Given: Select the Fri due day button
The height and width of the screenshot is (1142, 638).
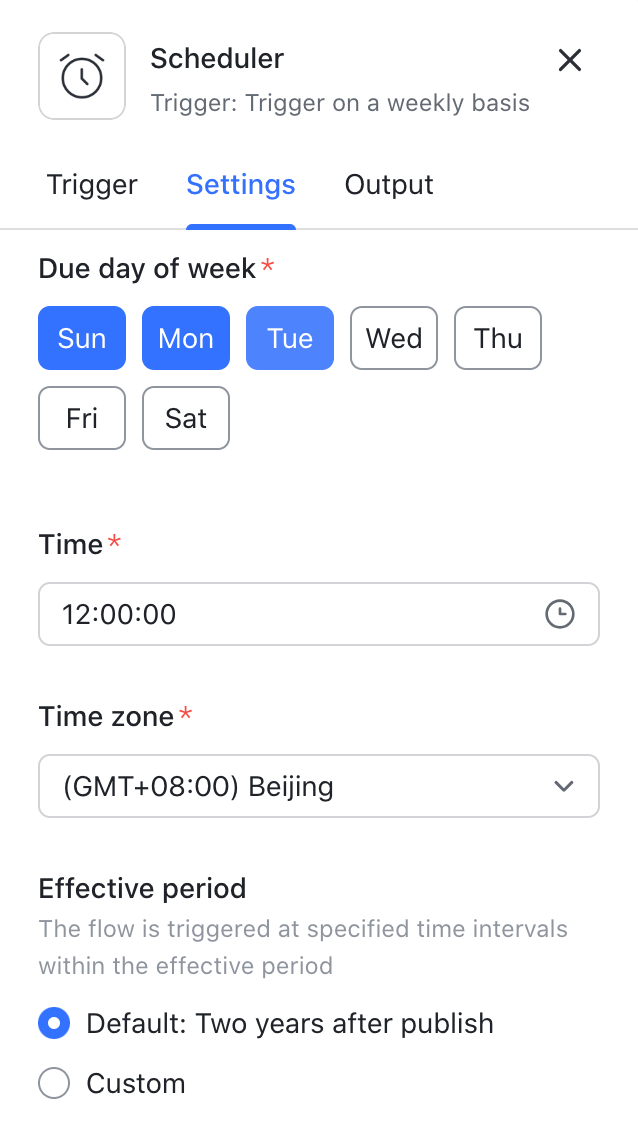Looking at the screenshot, I should 81,418.
